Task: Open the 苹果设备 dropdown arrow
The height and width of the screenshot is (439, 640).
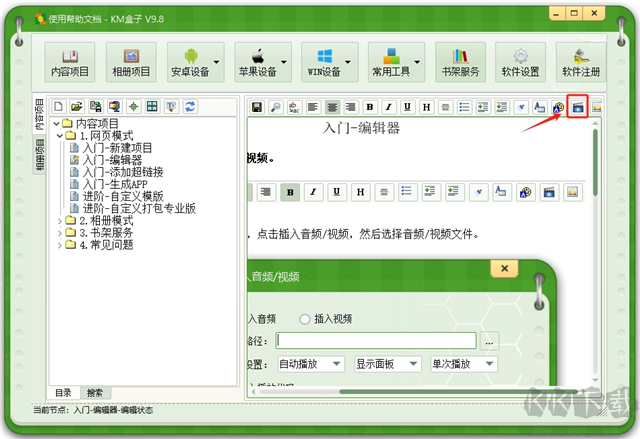Action: click(284, 62)
